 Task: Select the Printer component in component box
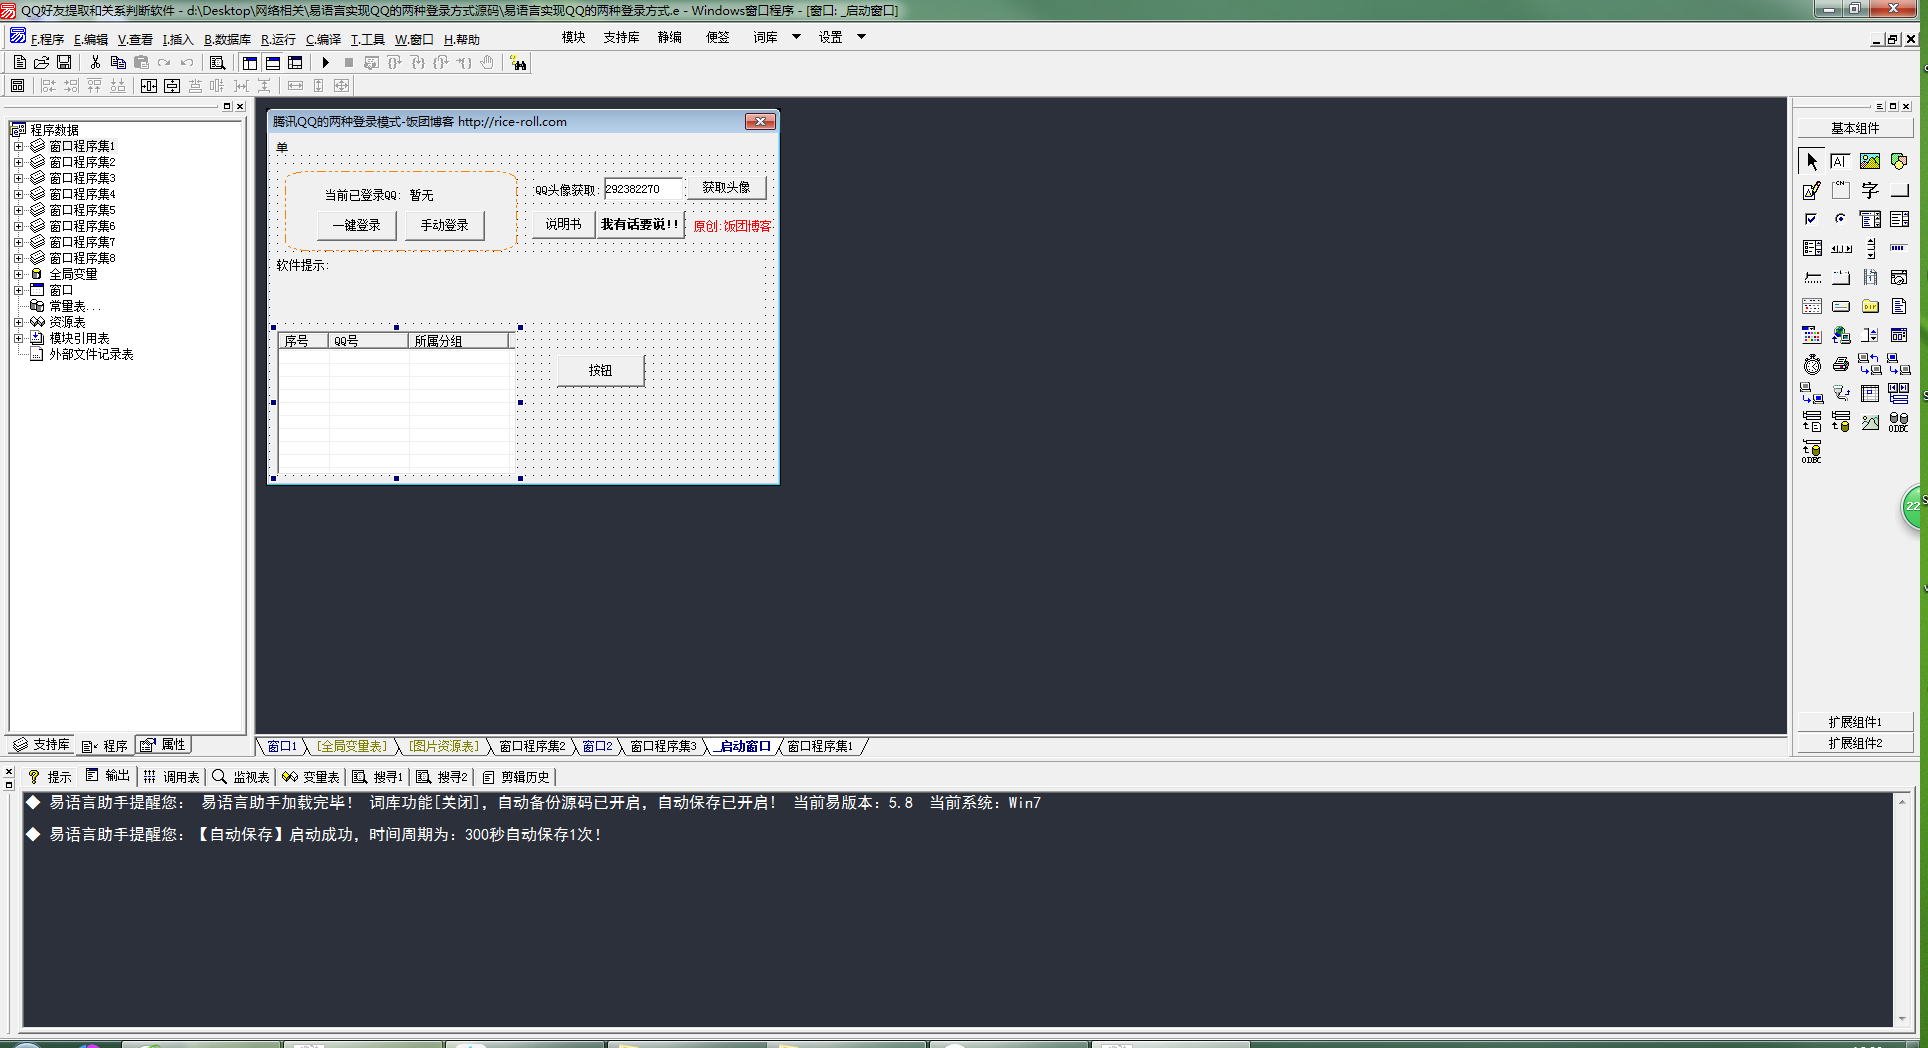(x=1841, y=365)
